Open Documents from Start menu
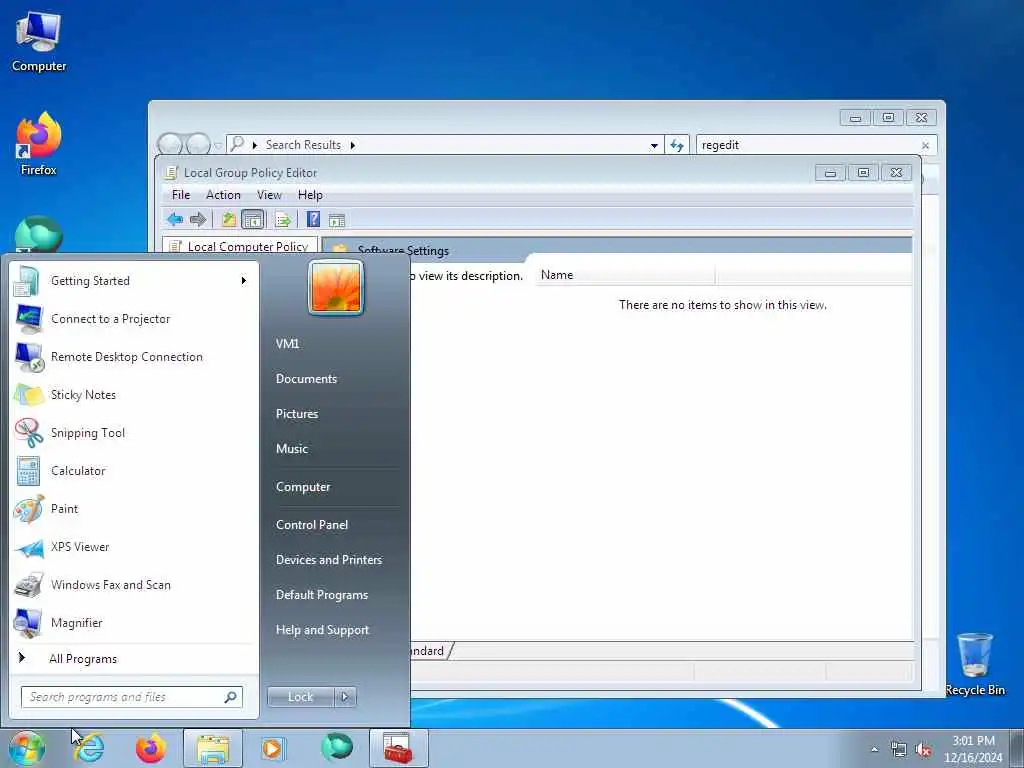Image resolution: width=1024 pixels, height=768 pixels. (x=306, y=379)
